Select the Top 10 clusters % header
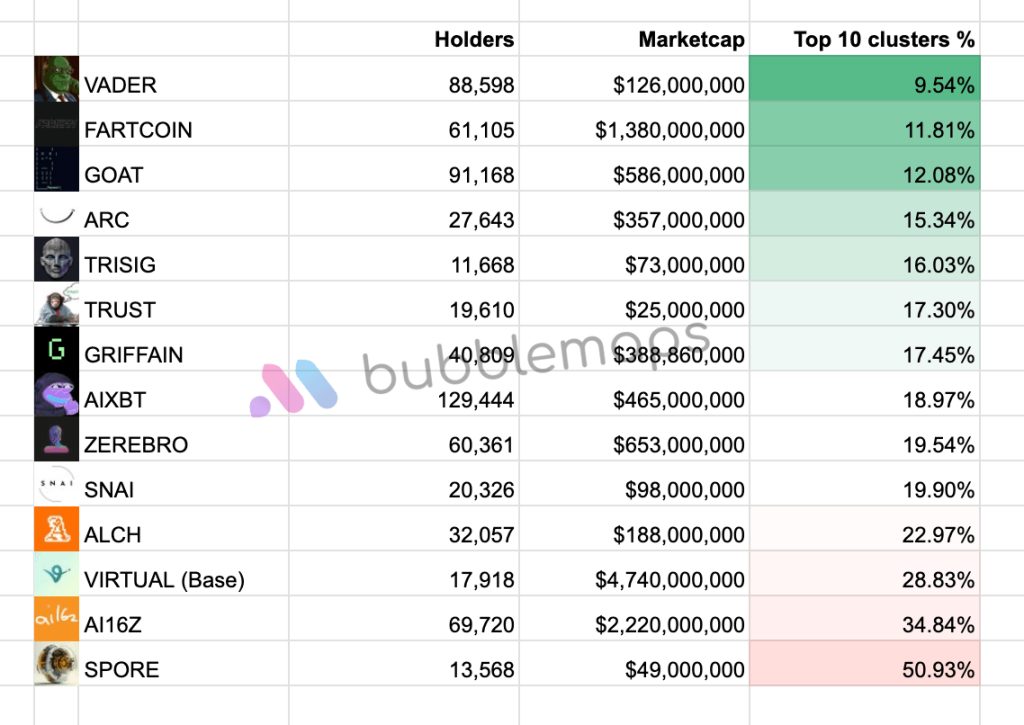This screenshot has height=725, width=1024. point(883,40)
